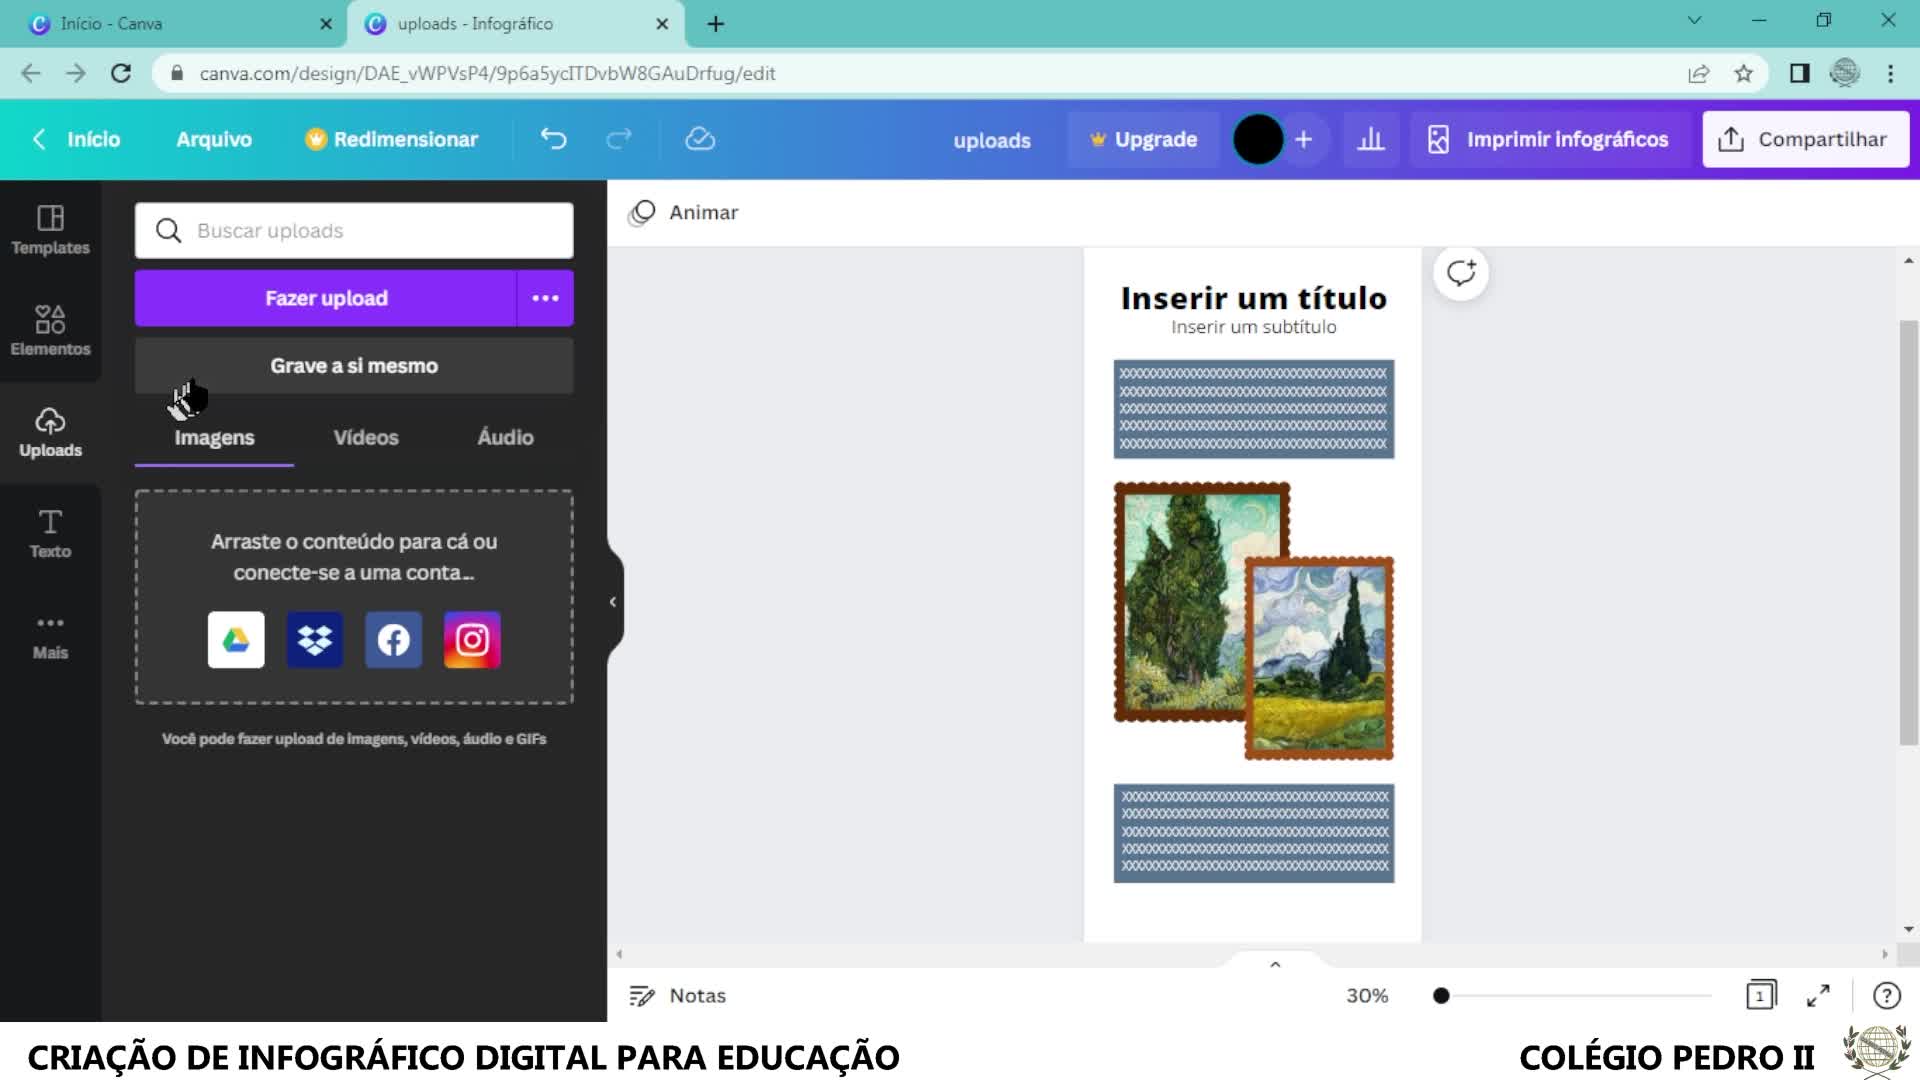
Task: Click the Buscar uploads search field
Action: (x=354, y=231)
